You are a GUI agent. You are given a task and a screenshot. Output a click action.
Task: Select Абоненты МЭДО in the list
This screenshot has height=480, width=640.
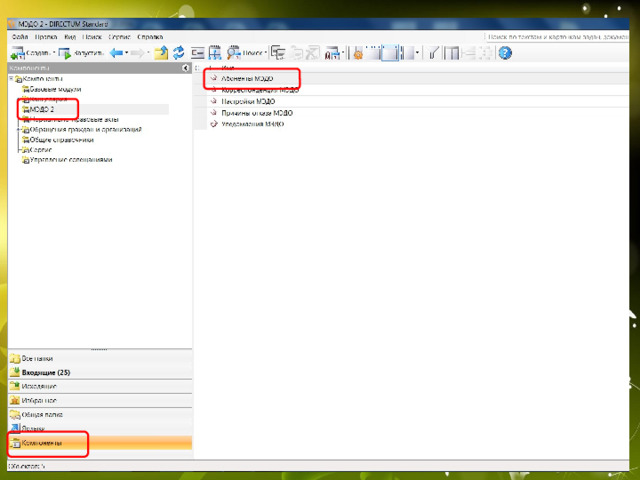[246, 78]
